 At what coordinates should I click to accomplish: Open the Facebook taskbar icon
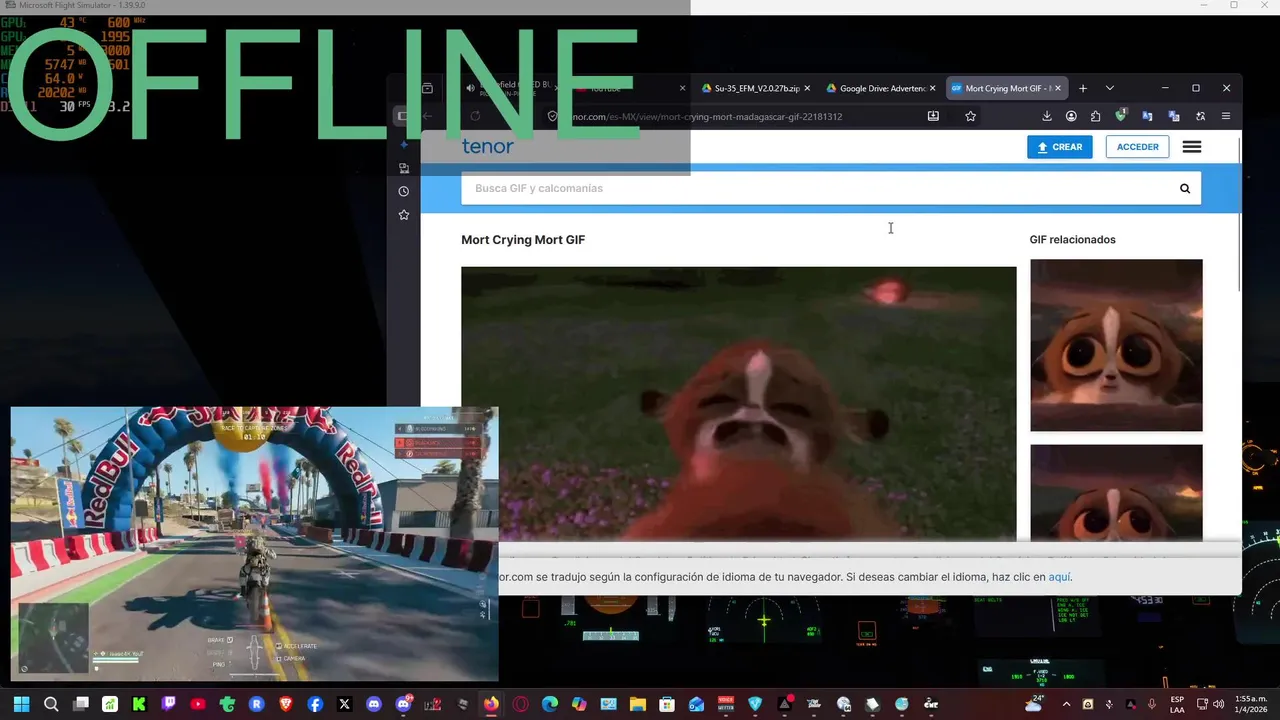[x=315, y=704]
